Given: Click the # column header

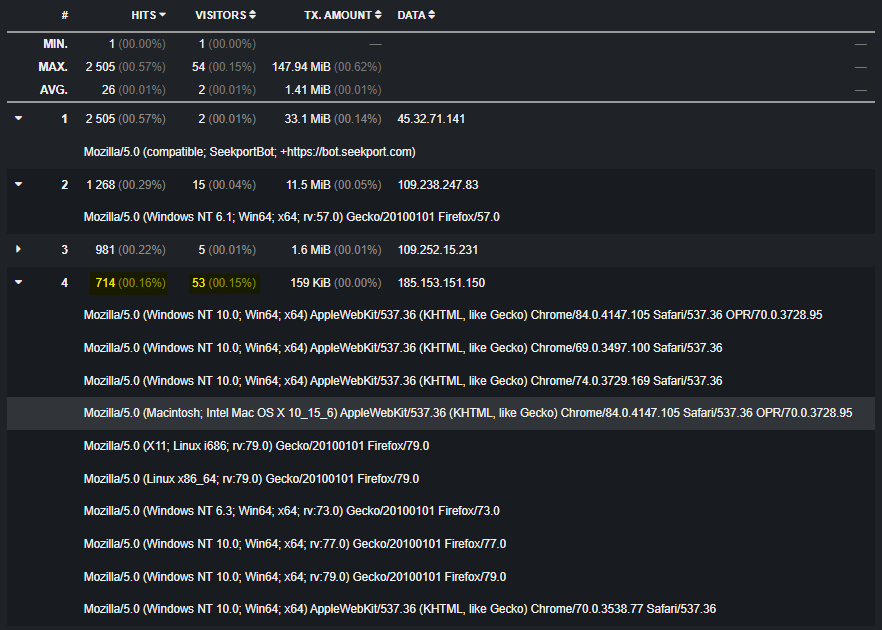Looking at the screenshot, I should [x=65, y=15].
